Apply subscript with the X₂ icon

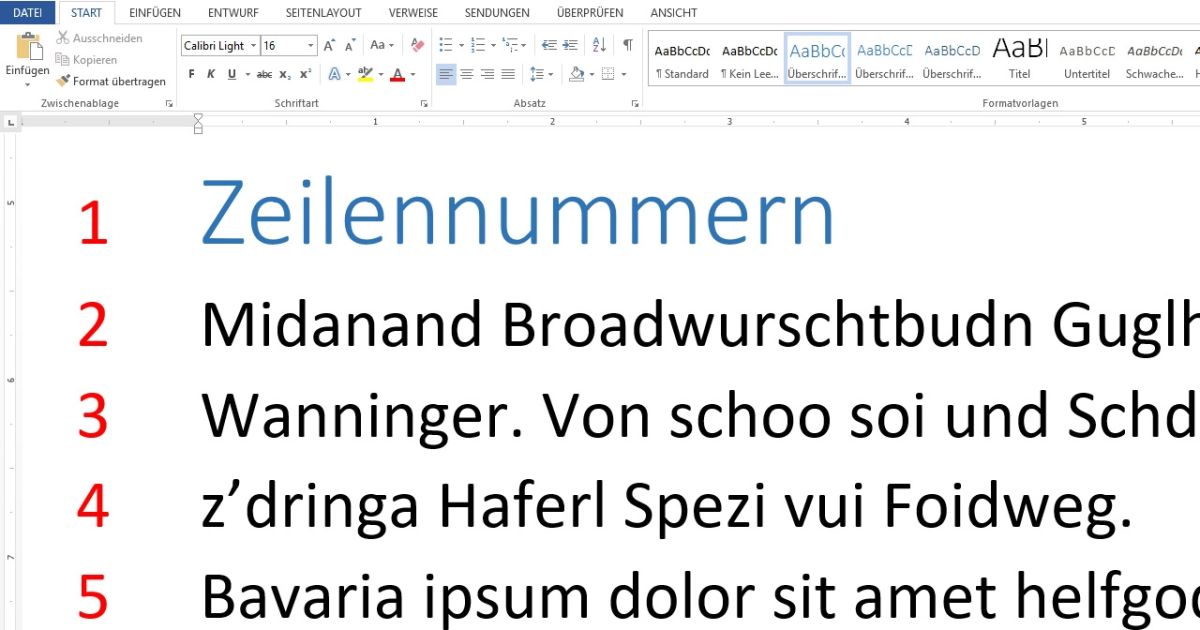[x=284, y=73]
